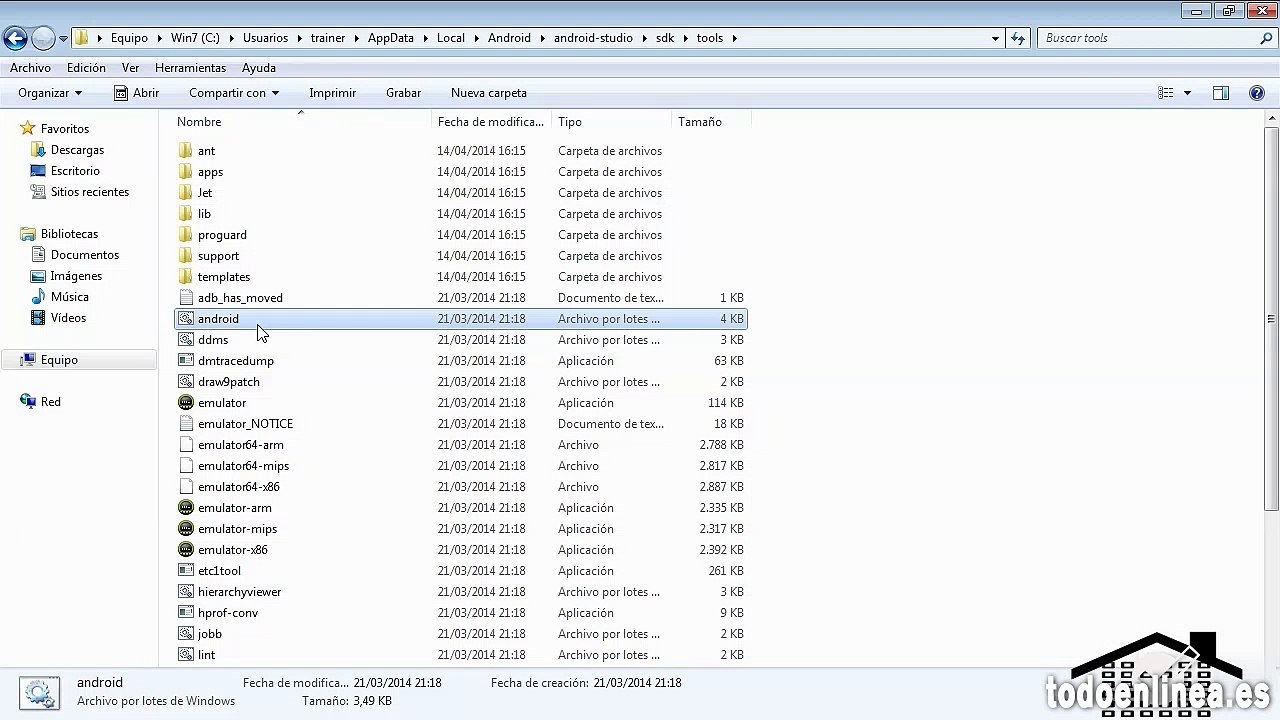Select the emulator application icon
Screen dimensions: 1280x720
coord(185,403)
